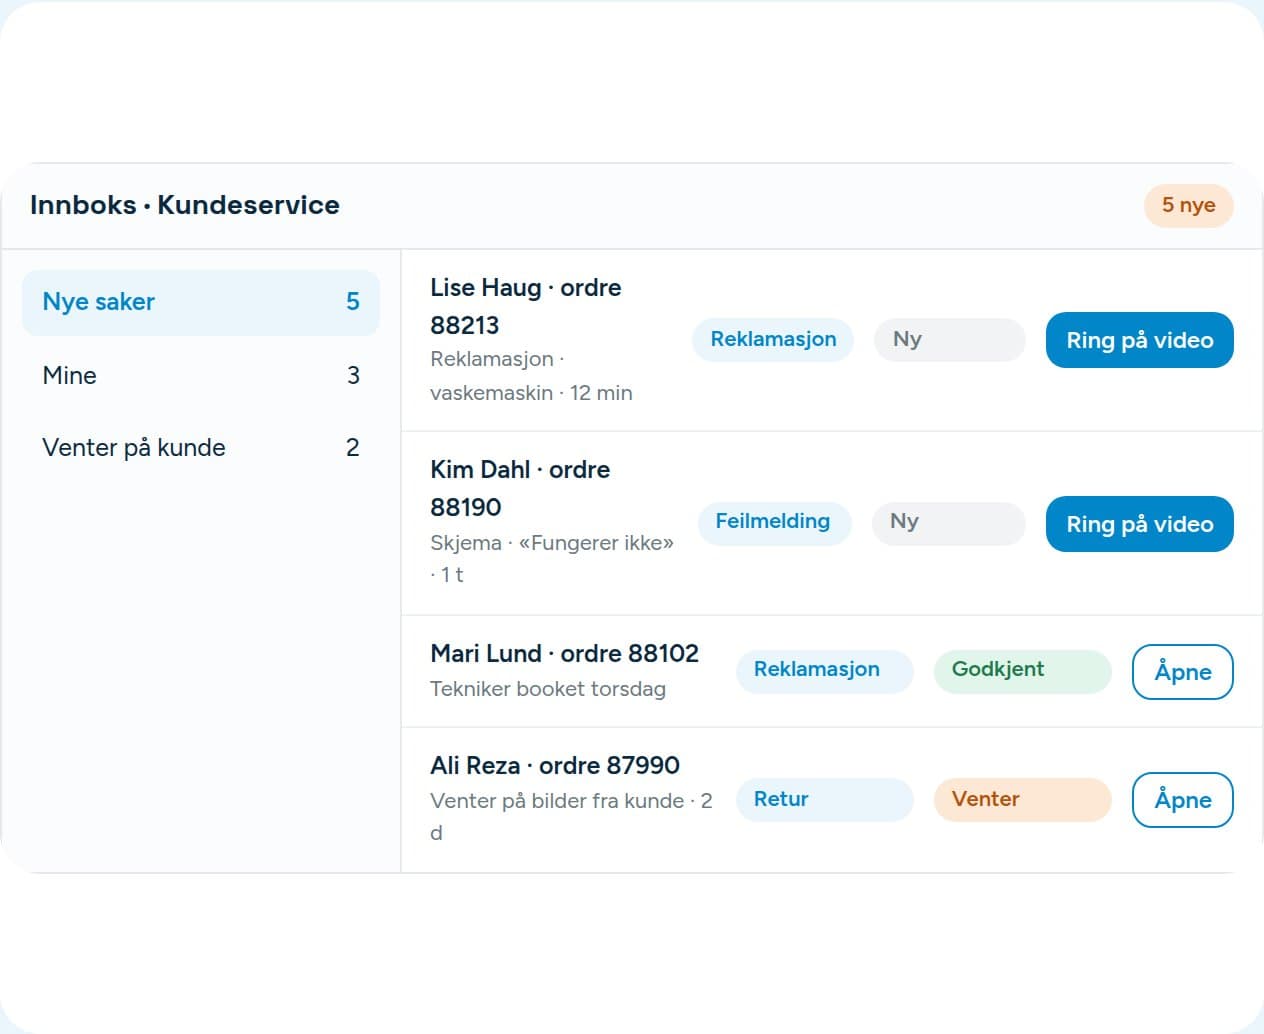Click text Reklamasjon · vaskemaskin · 12 min
The width and height of the screenshot is (1264, 1034).
tap(531, 376)
